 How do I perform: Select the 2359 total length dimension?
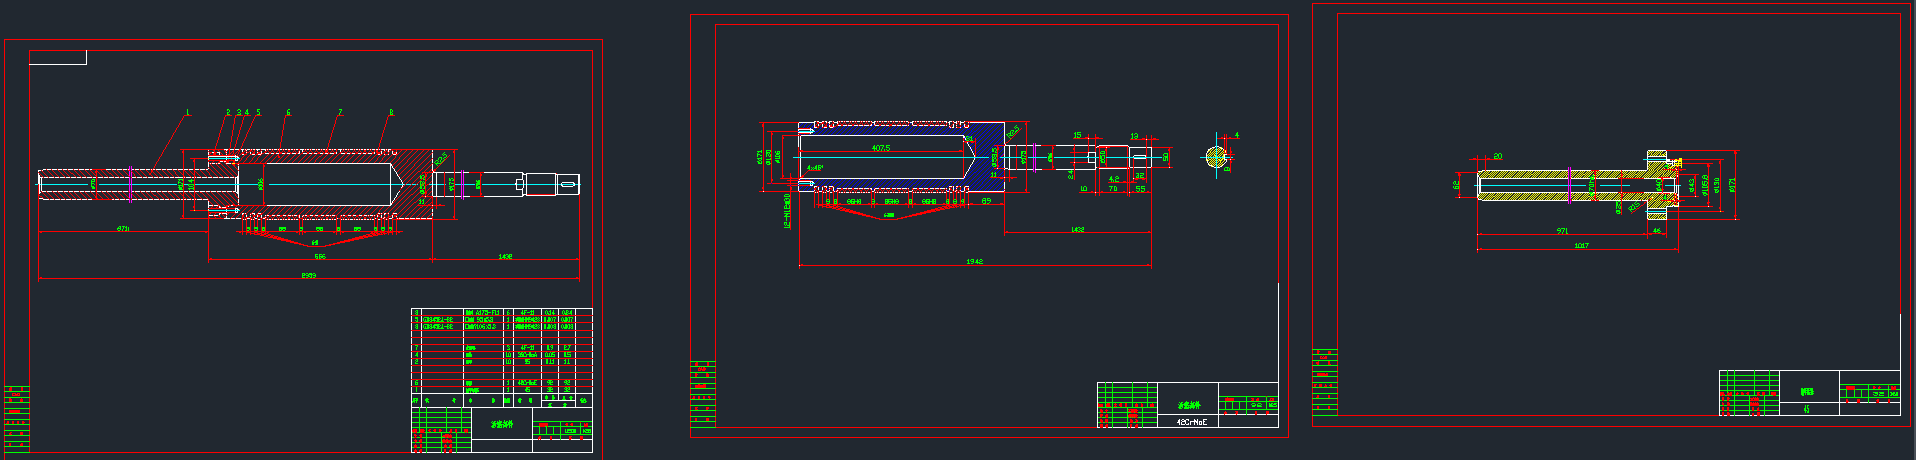tap(309, 275)
